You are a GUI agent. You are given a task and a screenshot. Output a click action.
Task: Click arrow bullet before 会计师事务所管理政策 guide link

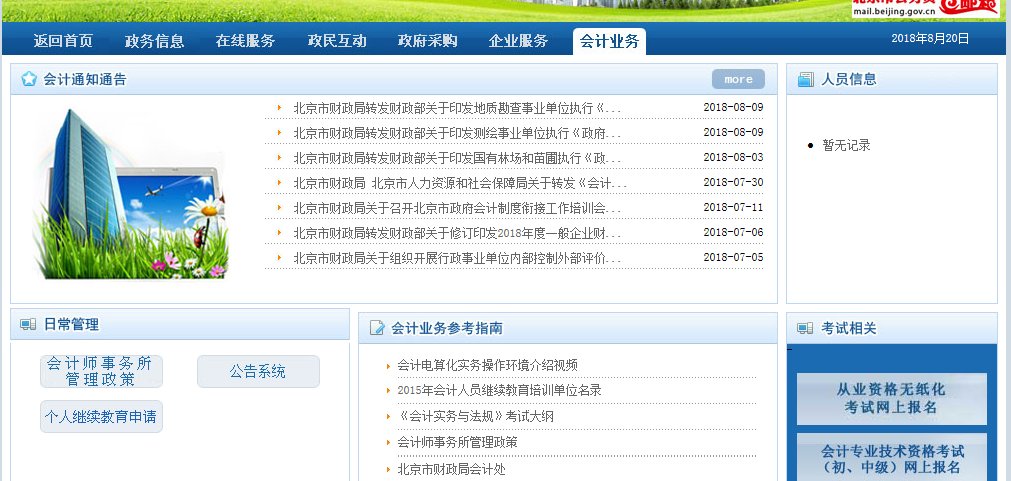388,443
